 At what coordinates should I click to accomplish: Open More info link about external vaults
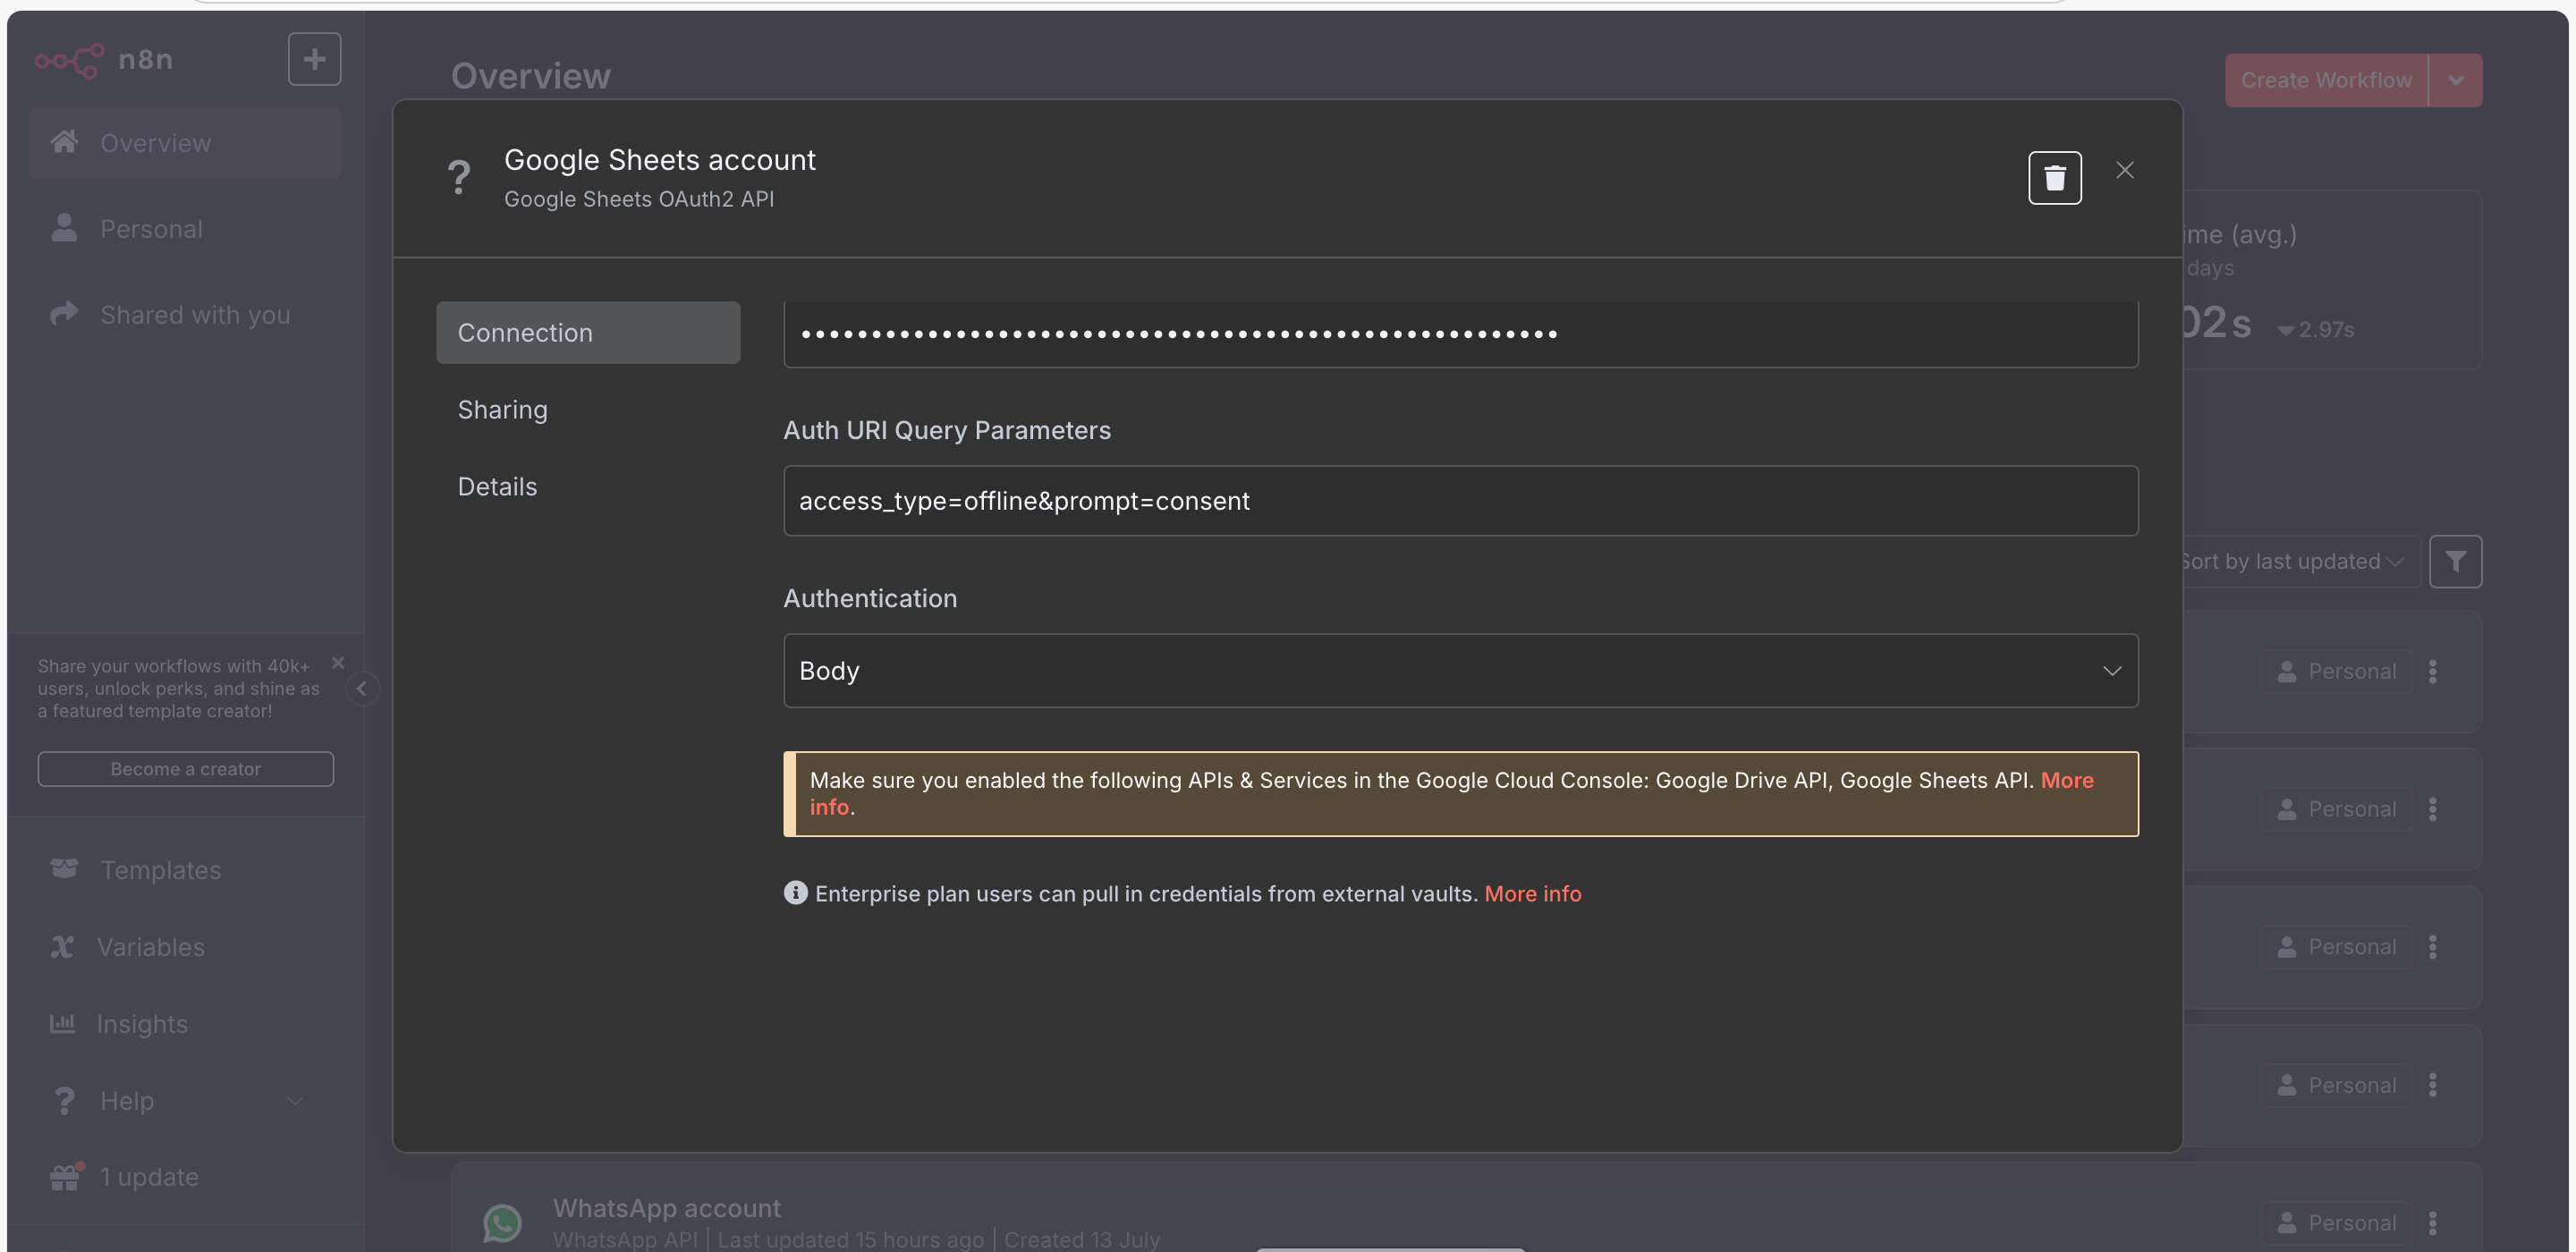click(x=1532, y=893)
